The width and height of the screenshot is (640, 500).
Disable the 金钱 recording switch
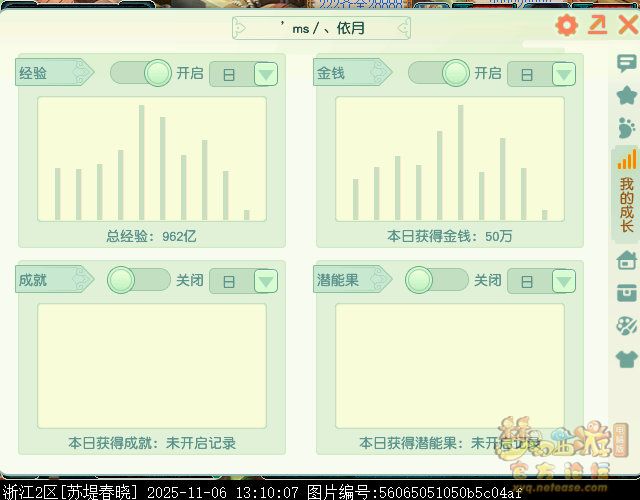[x=438, y=73]
